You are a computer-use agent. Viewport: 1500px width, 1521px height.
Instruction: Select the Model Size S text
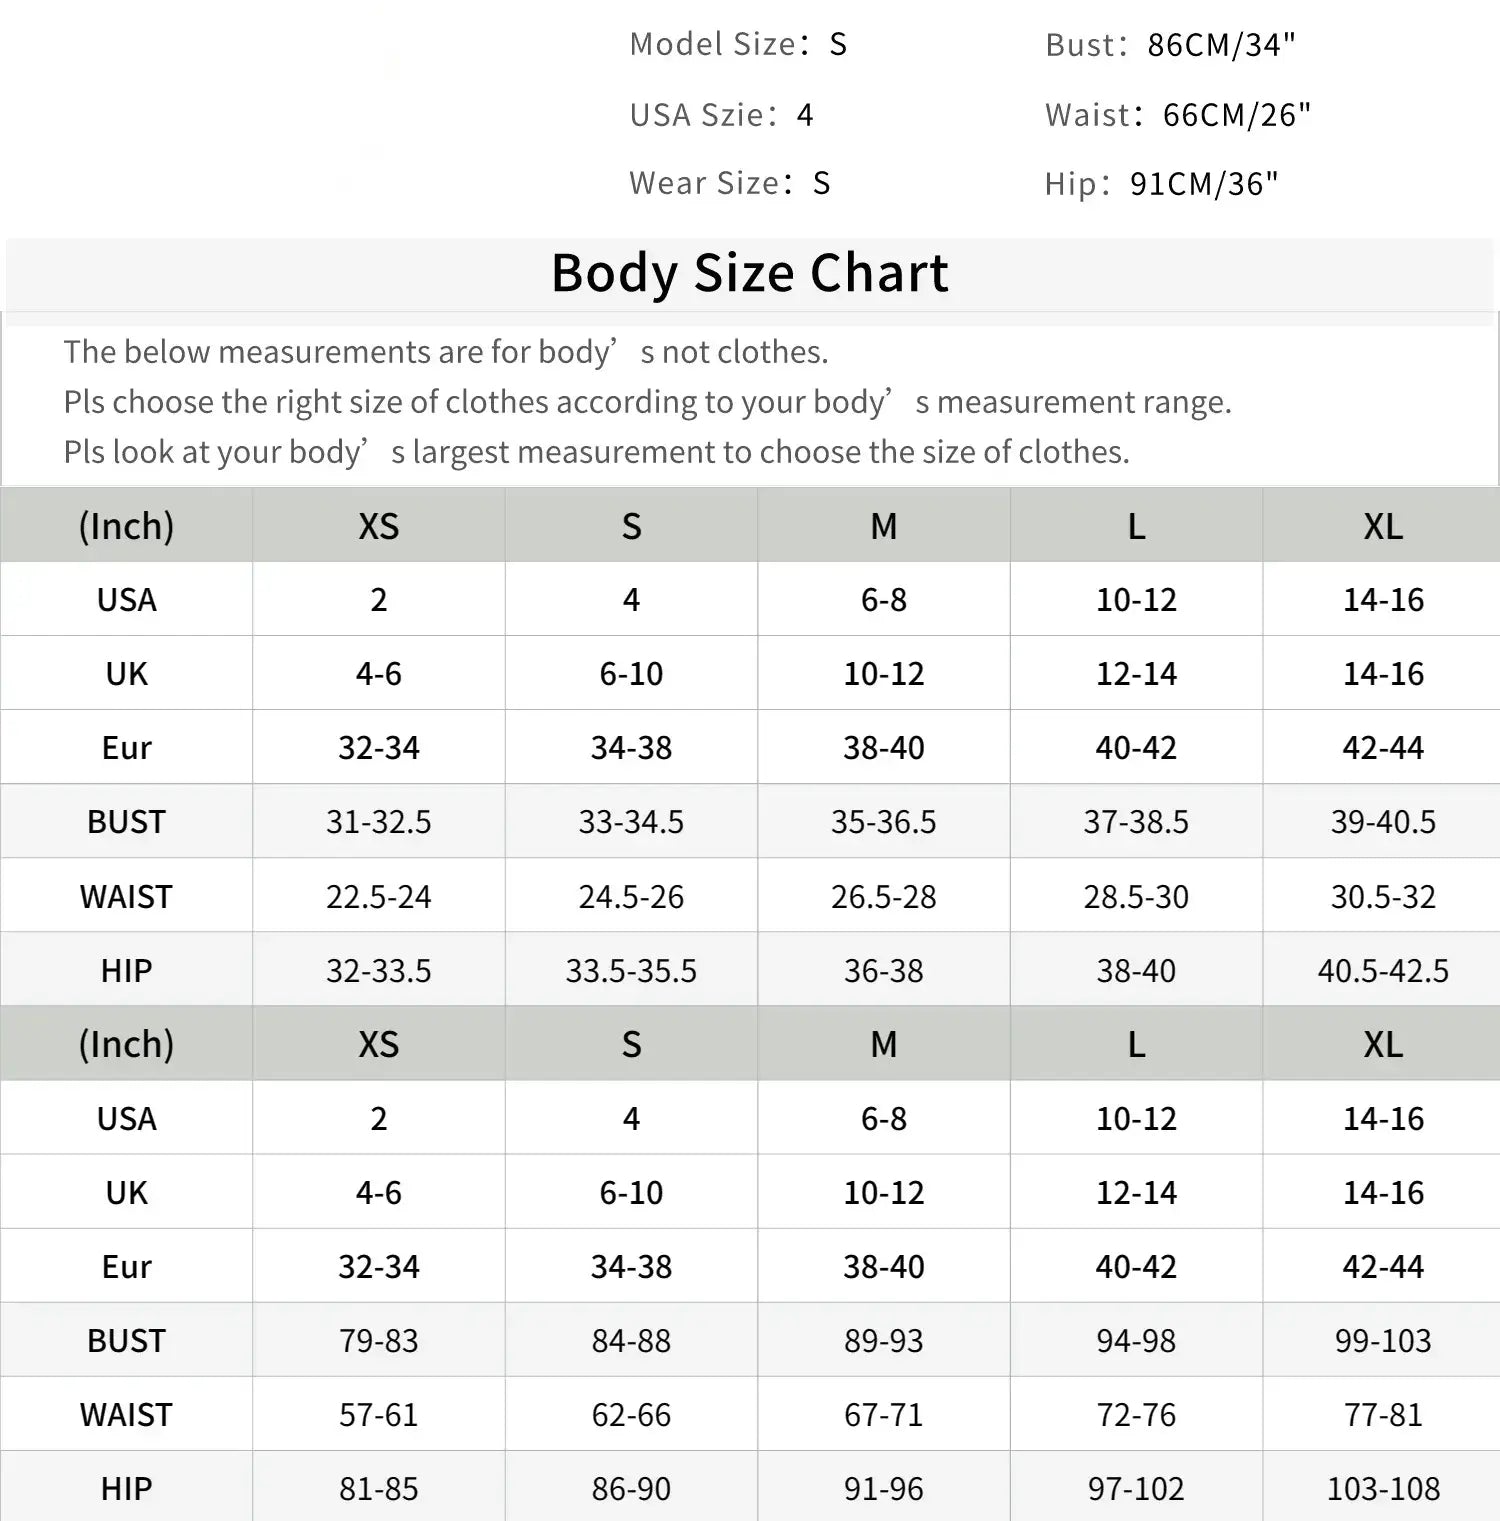[x=738, y=44]
